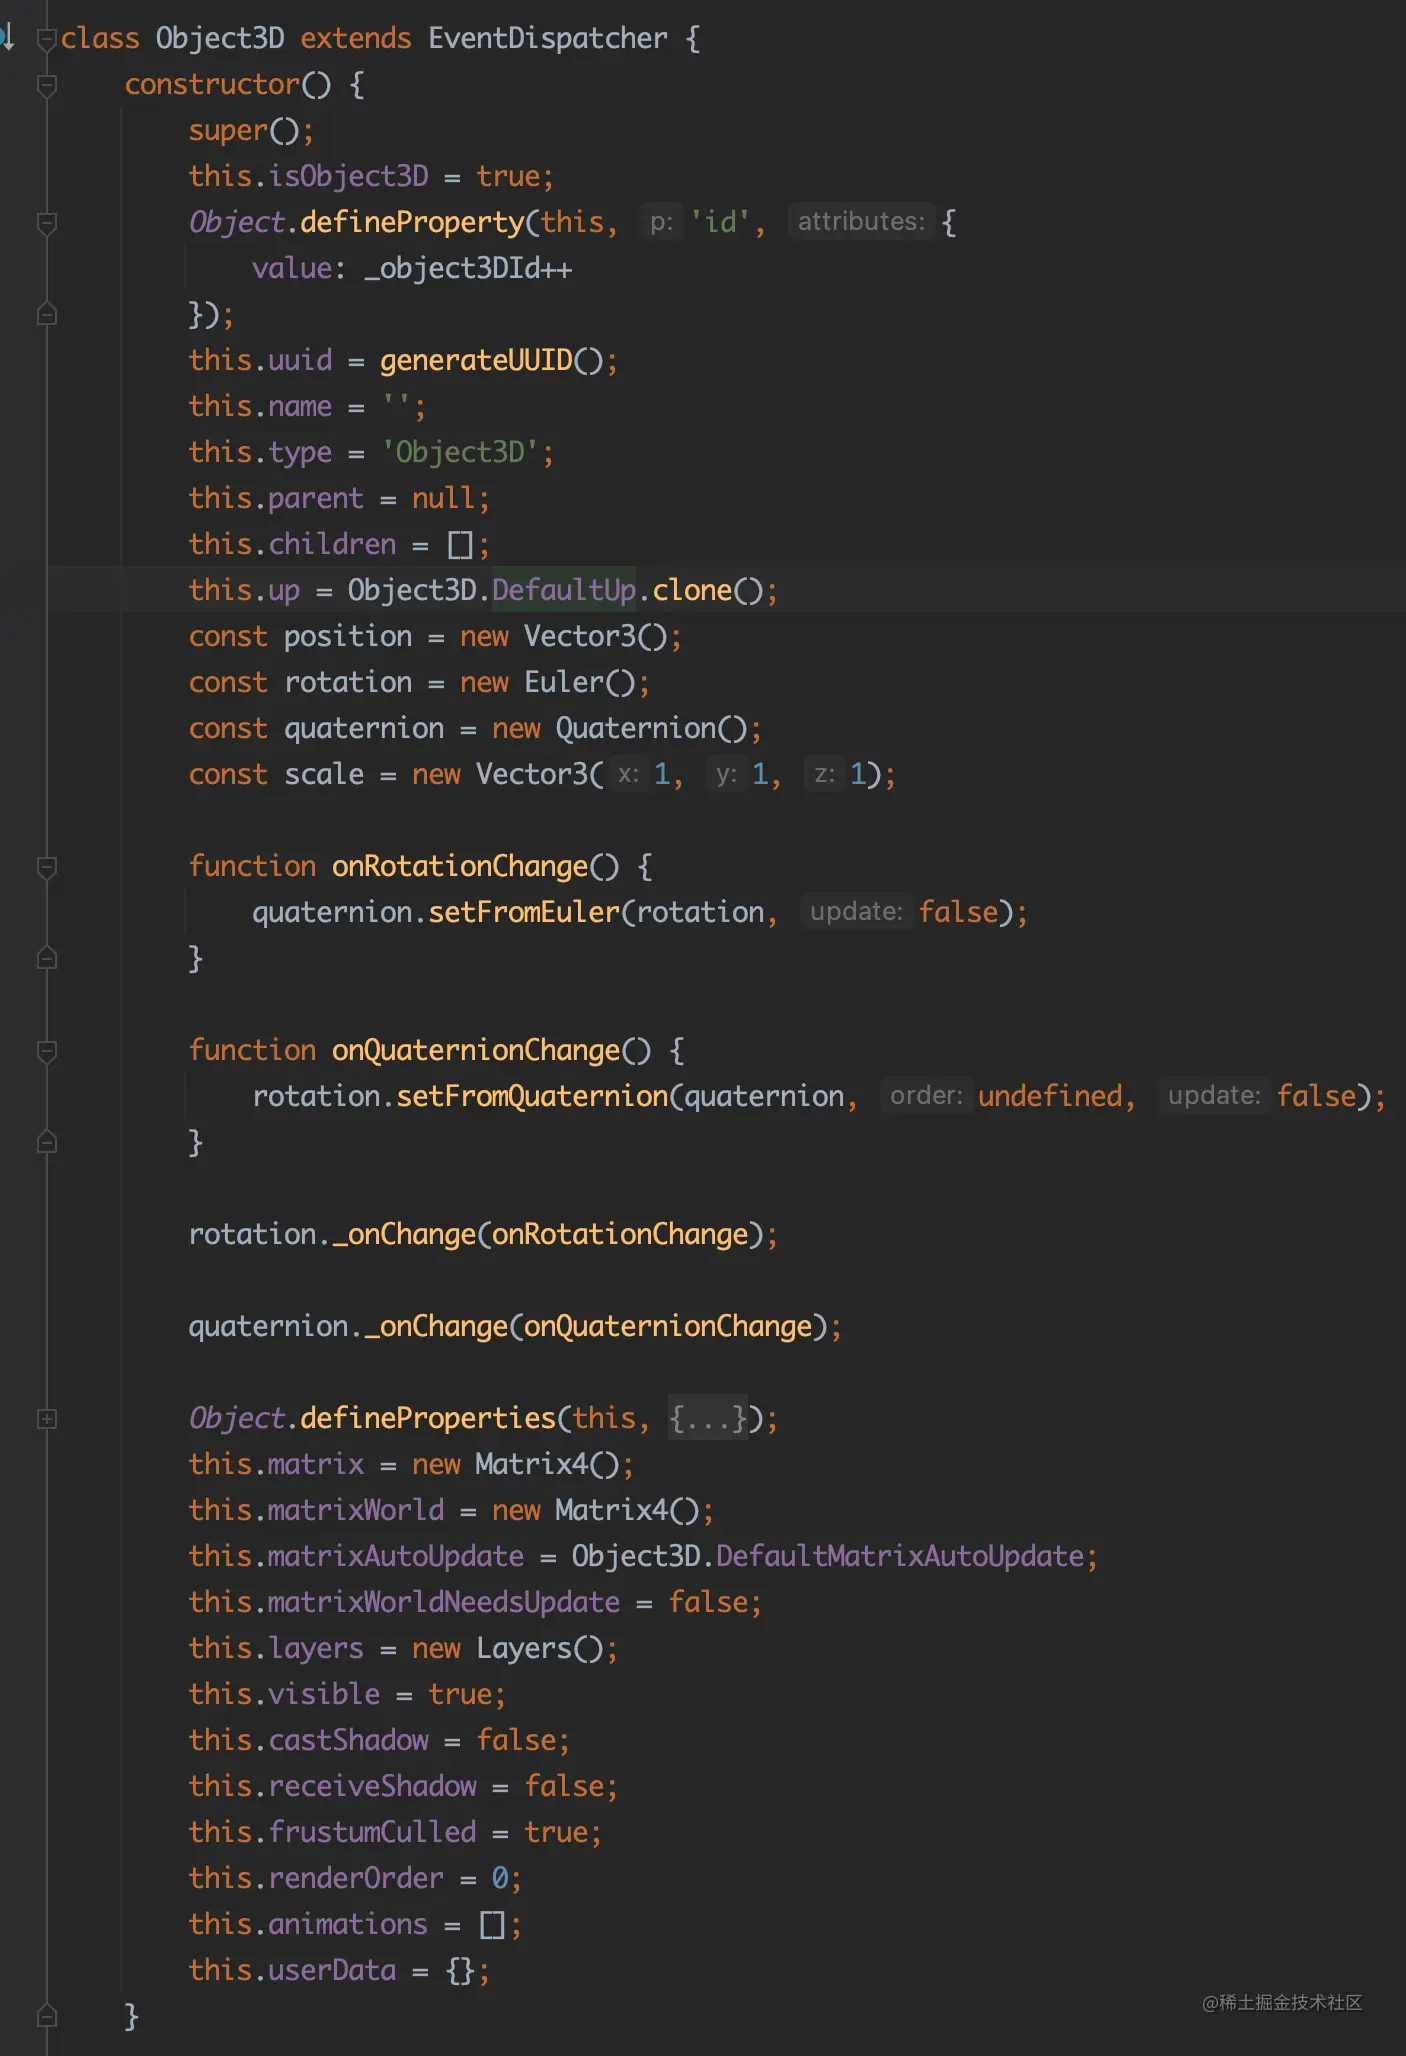The width and height of the screenshot is (1406, 2056).
Task: Click 'generateUUID' function call
Action: pos(476,360)
